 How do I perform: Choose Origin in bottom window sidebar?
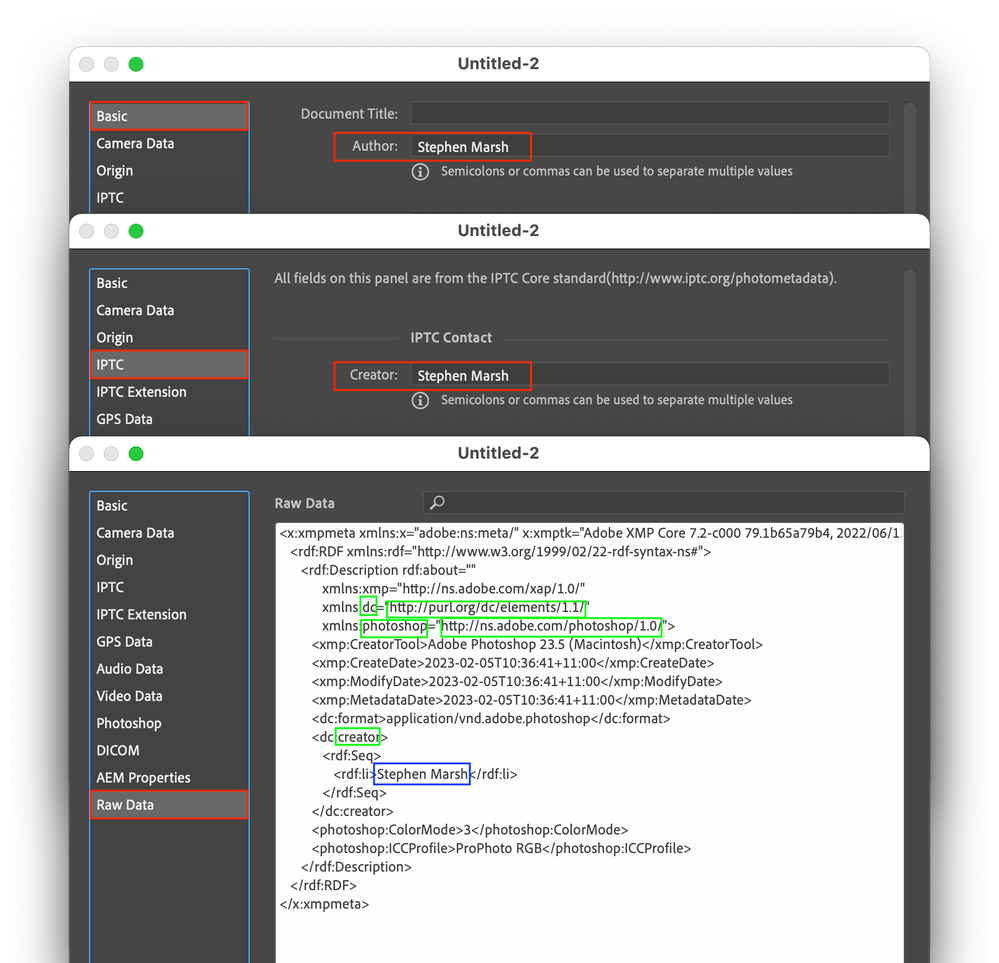tap(169, 560)
